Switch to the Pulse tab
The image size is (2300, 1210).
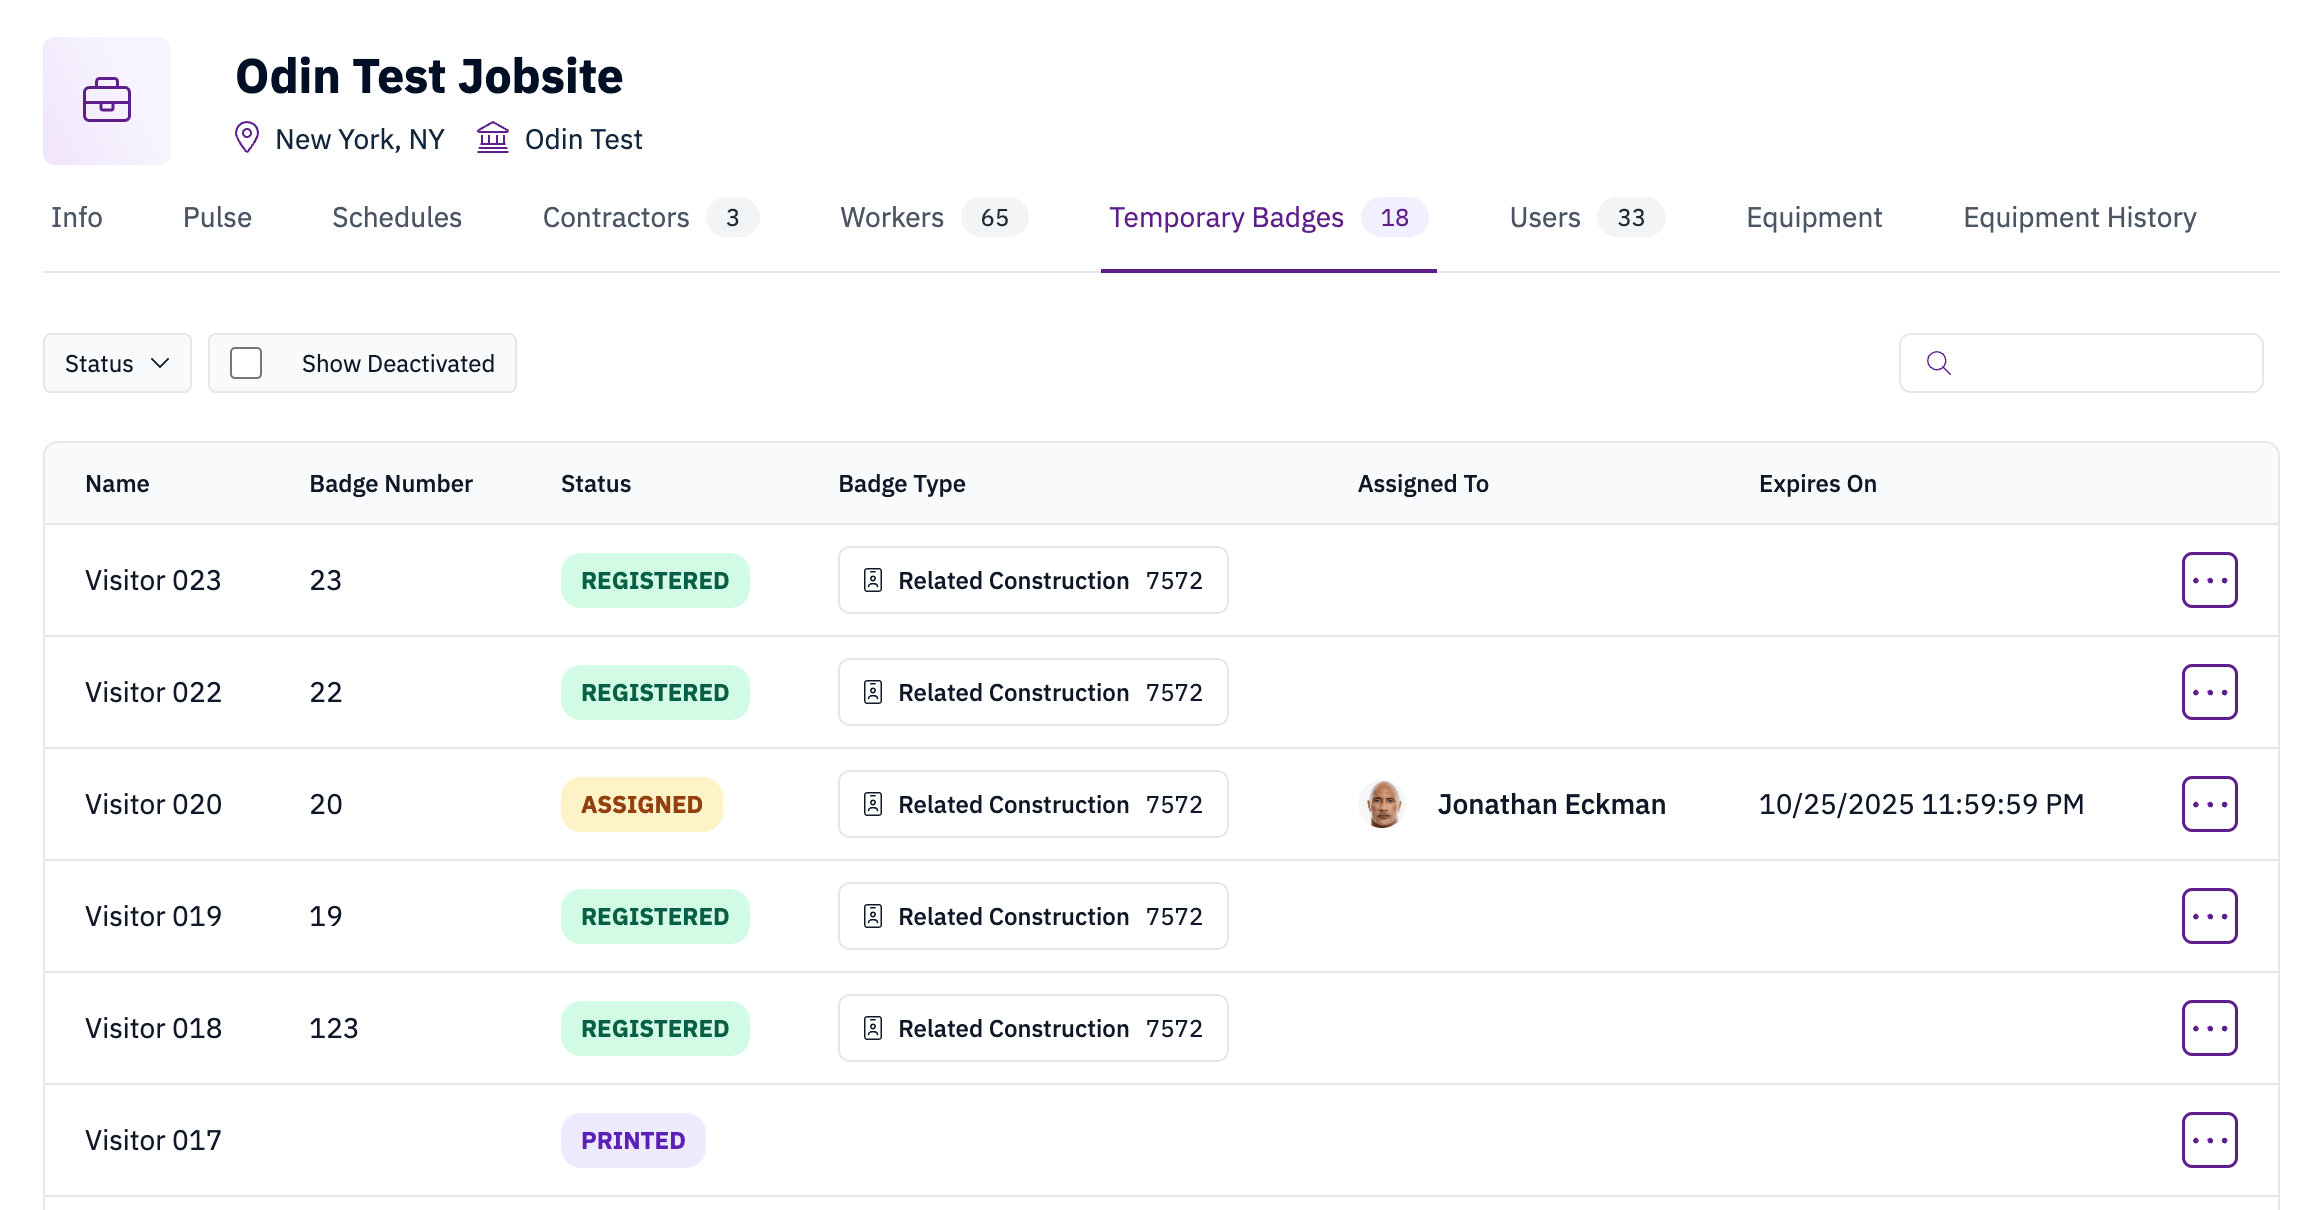point(217,217)
